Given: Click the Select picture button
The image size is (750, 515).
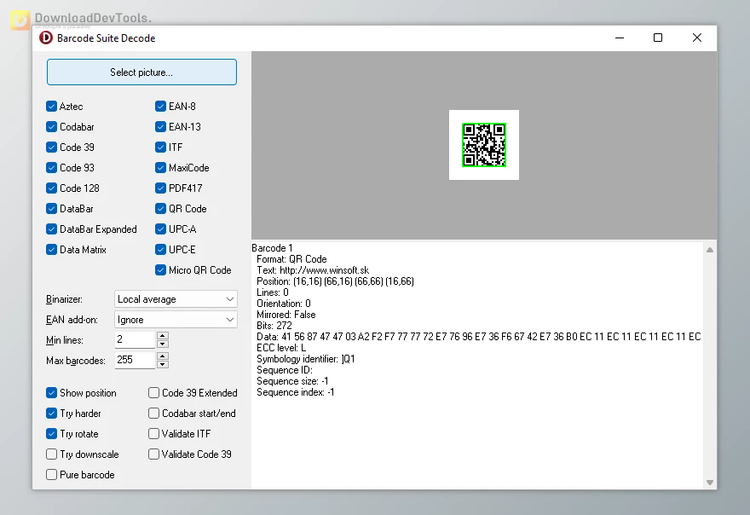Looking at the screenshot, I should (x=142, y=72).
